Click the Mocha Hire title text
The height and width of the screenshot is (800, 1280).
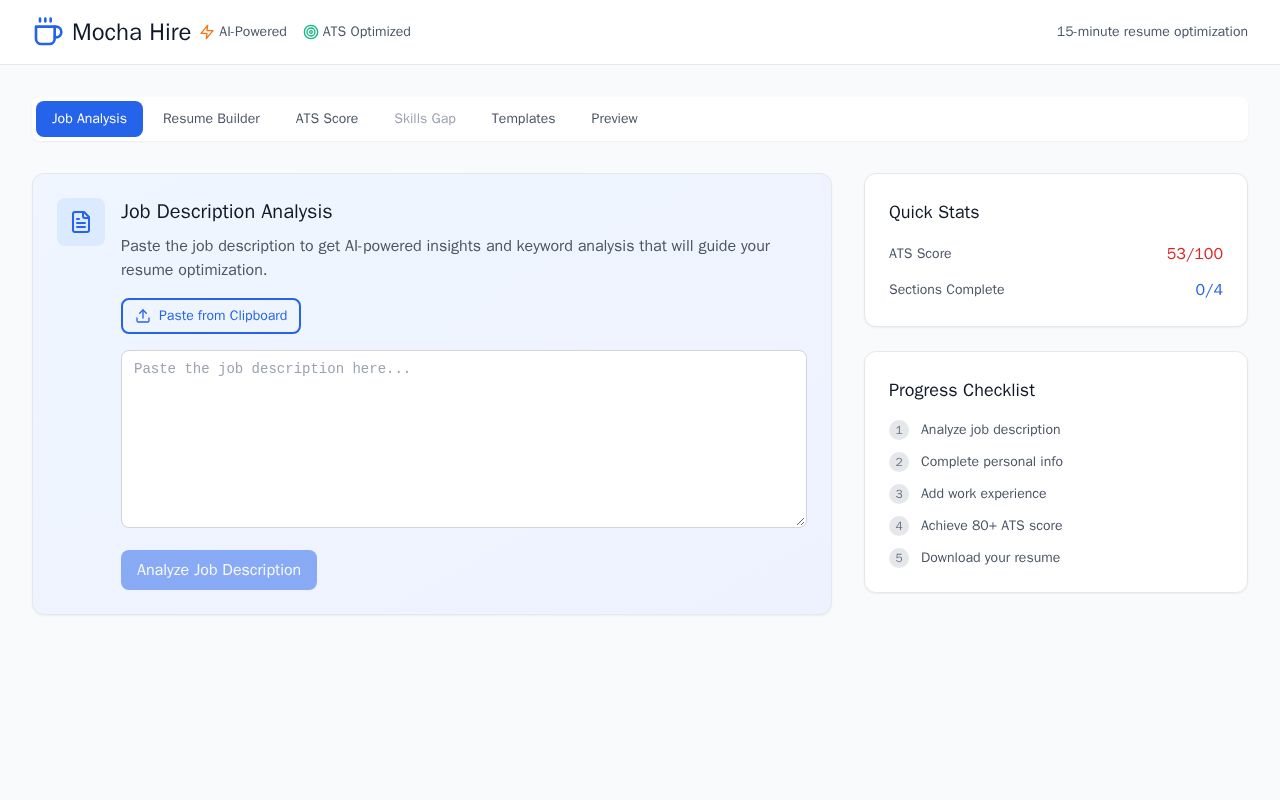(x=131, y=32)
